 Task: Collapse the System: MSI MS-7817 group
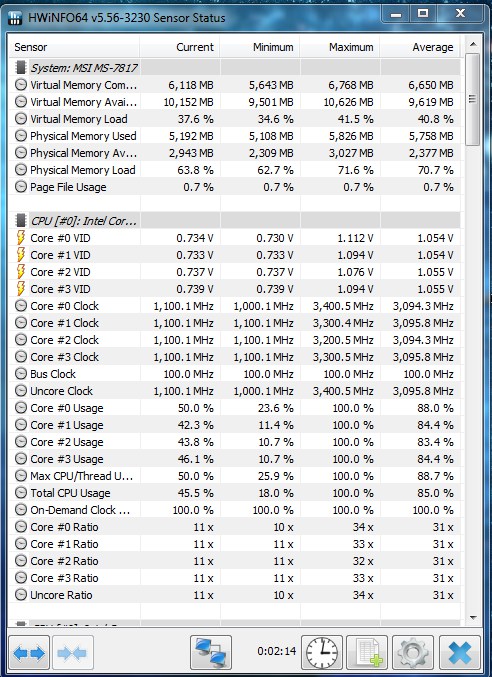tap(21, 67)
